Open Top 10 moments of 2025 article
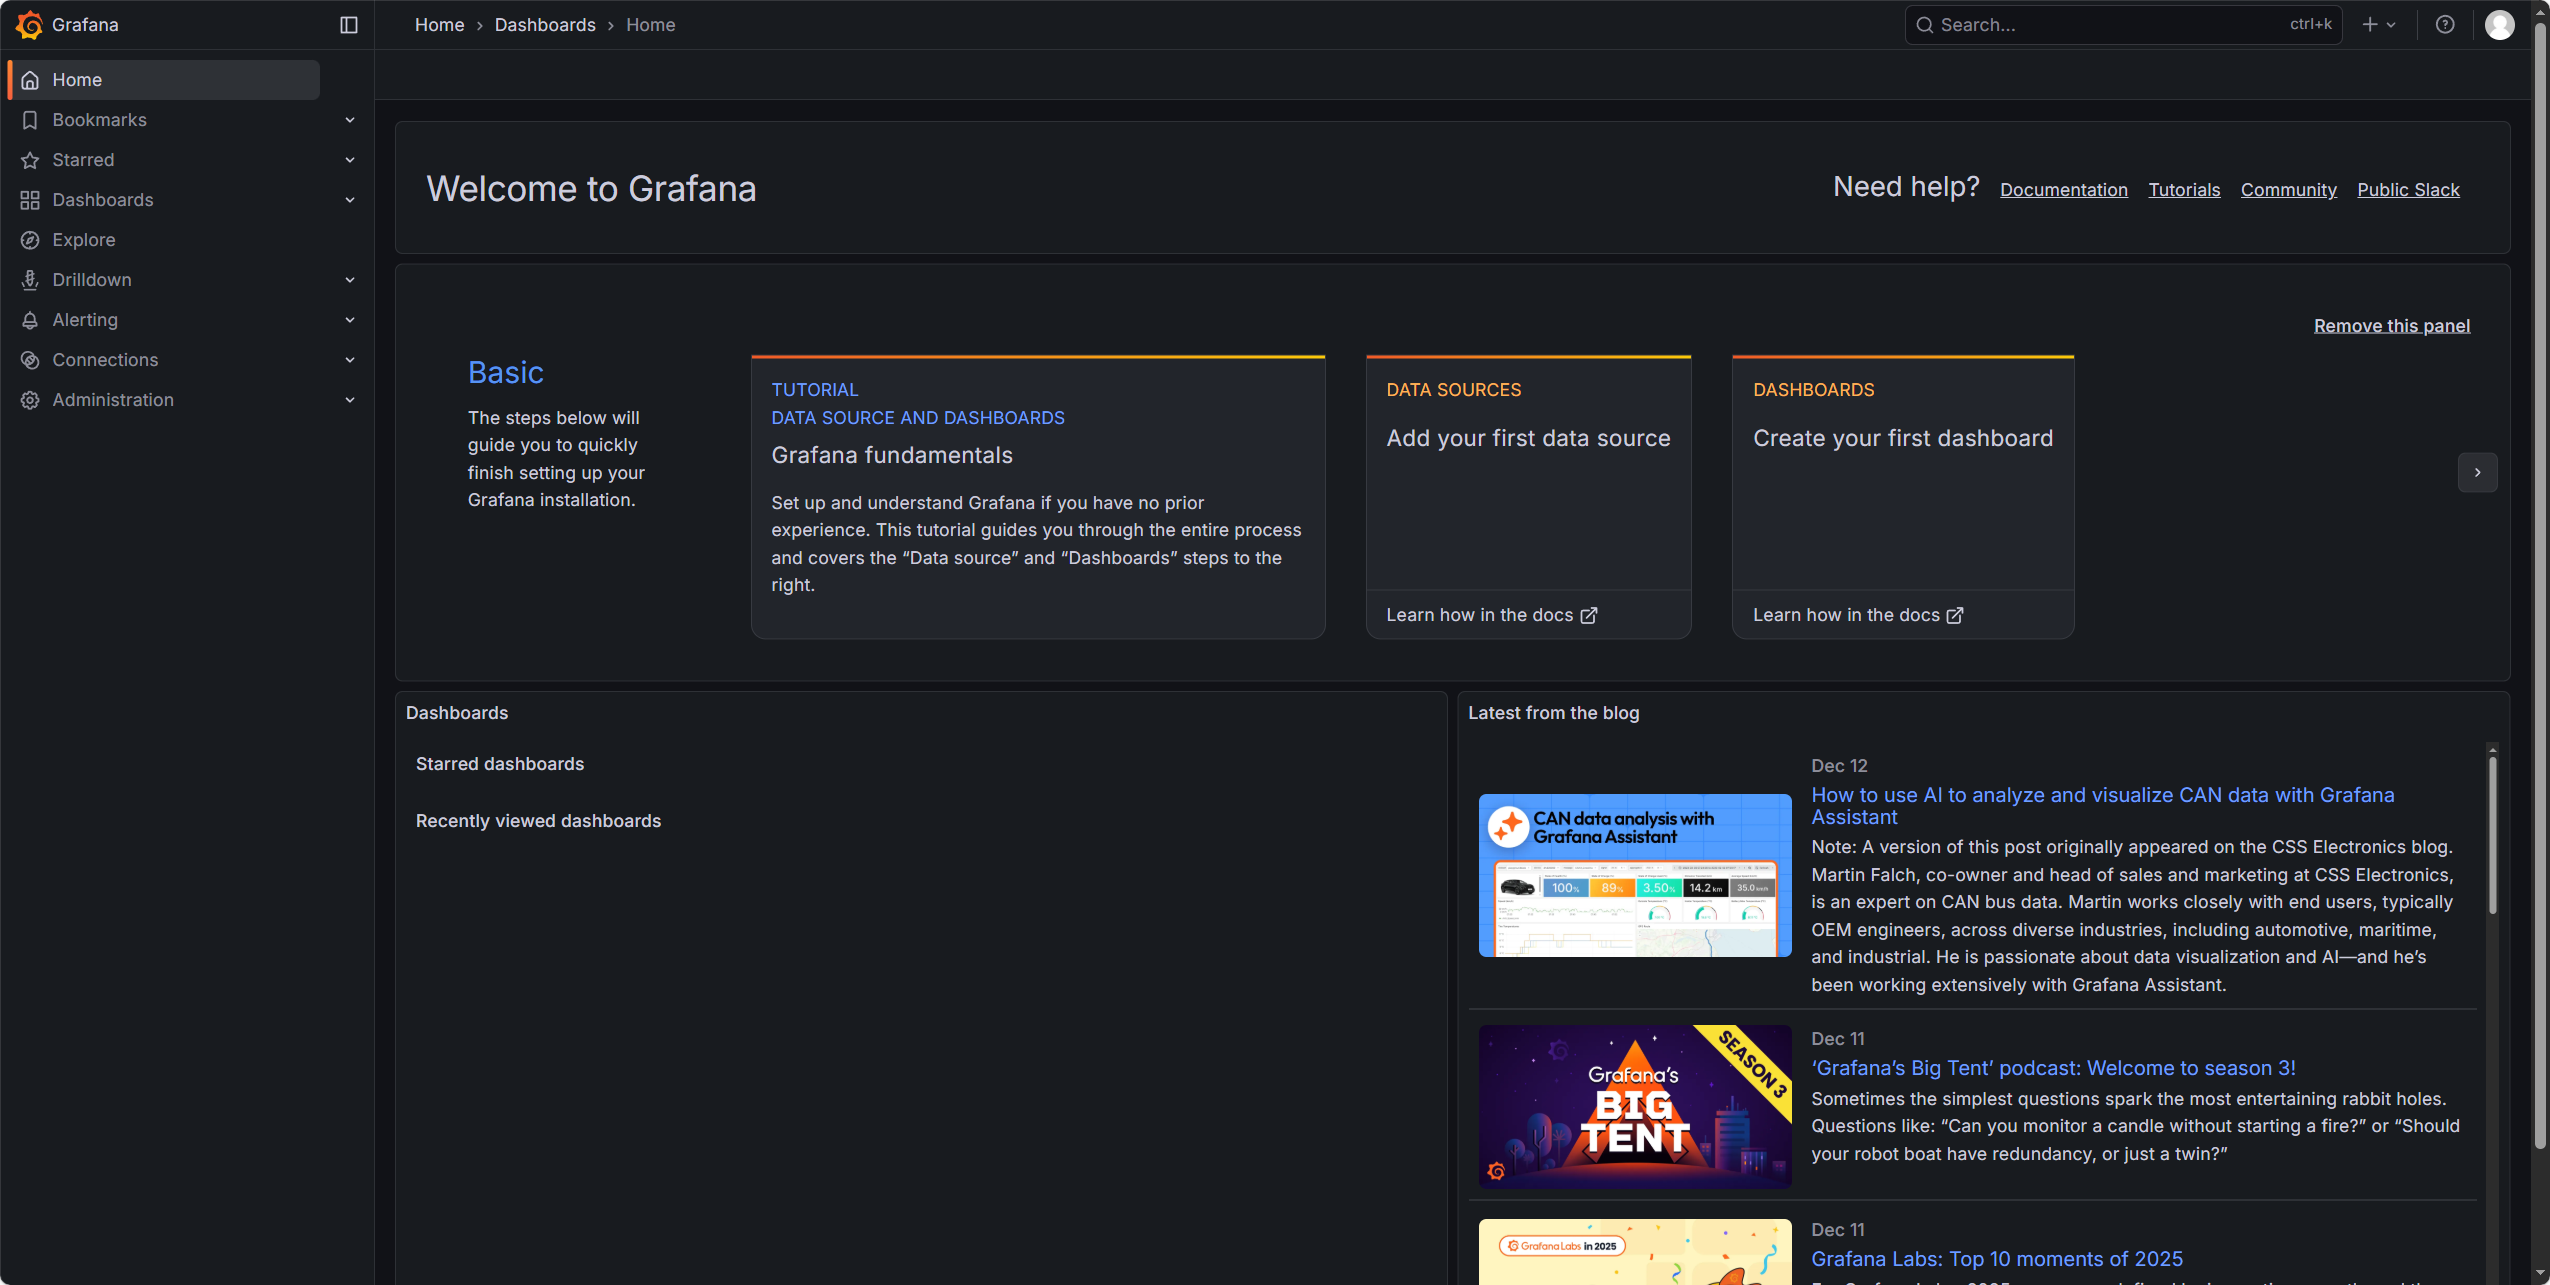Image resolution: width=2550 pixels, height=1285 pixels. tap(1996, 1260)
